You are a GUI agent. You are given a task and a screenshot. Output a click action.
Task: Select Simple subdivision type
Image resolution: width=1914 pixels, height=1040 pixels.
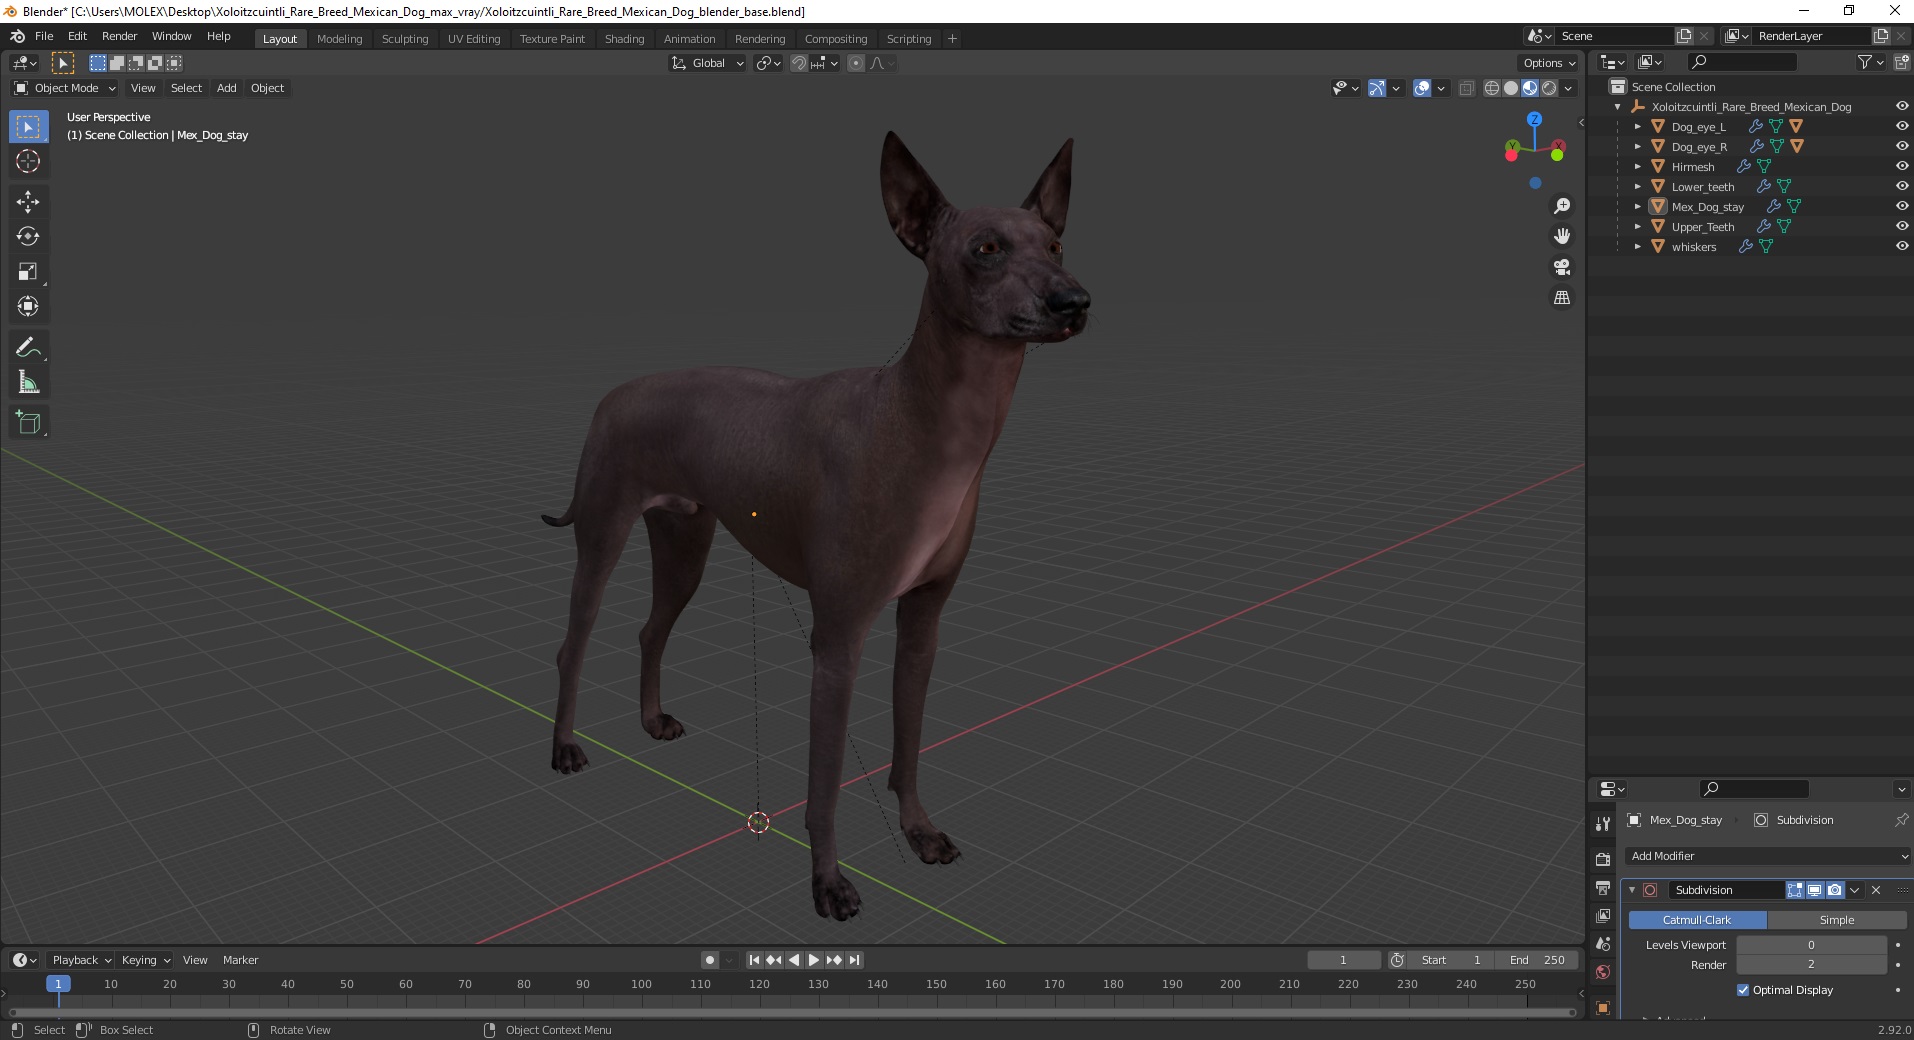pyautogui.click(x=1837, y=920)
